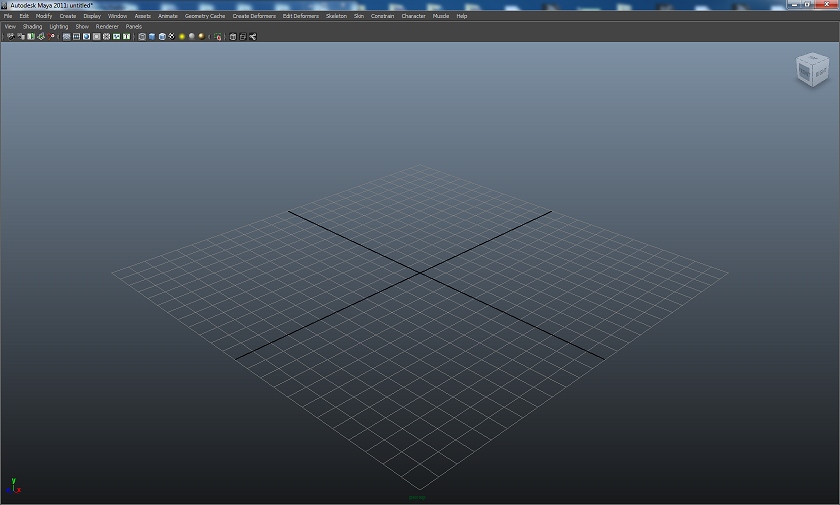Screen dimensions: 840x505
Task: Click the rightmost panel toolbar icon
Action: (253, 36)
